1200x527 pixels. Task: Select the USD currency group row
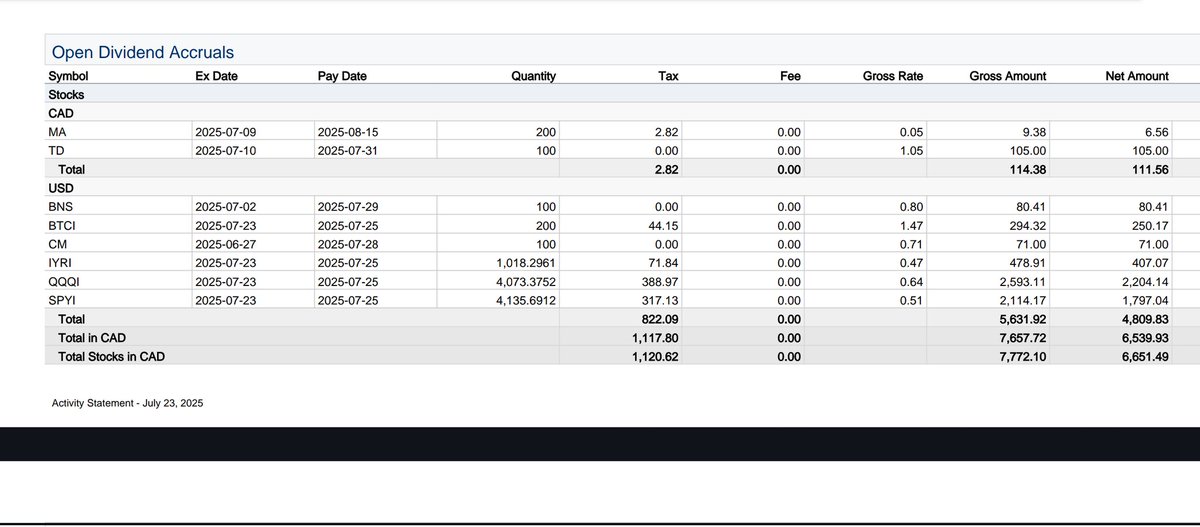[622, 188]
